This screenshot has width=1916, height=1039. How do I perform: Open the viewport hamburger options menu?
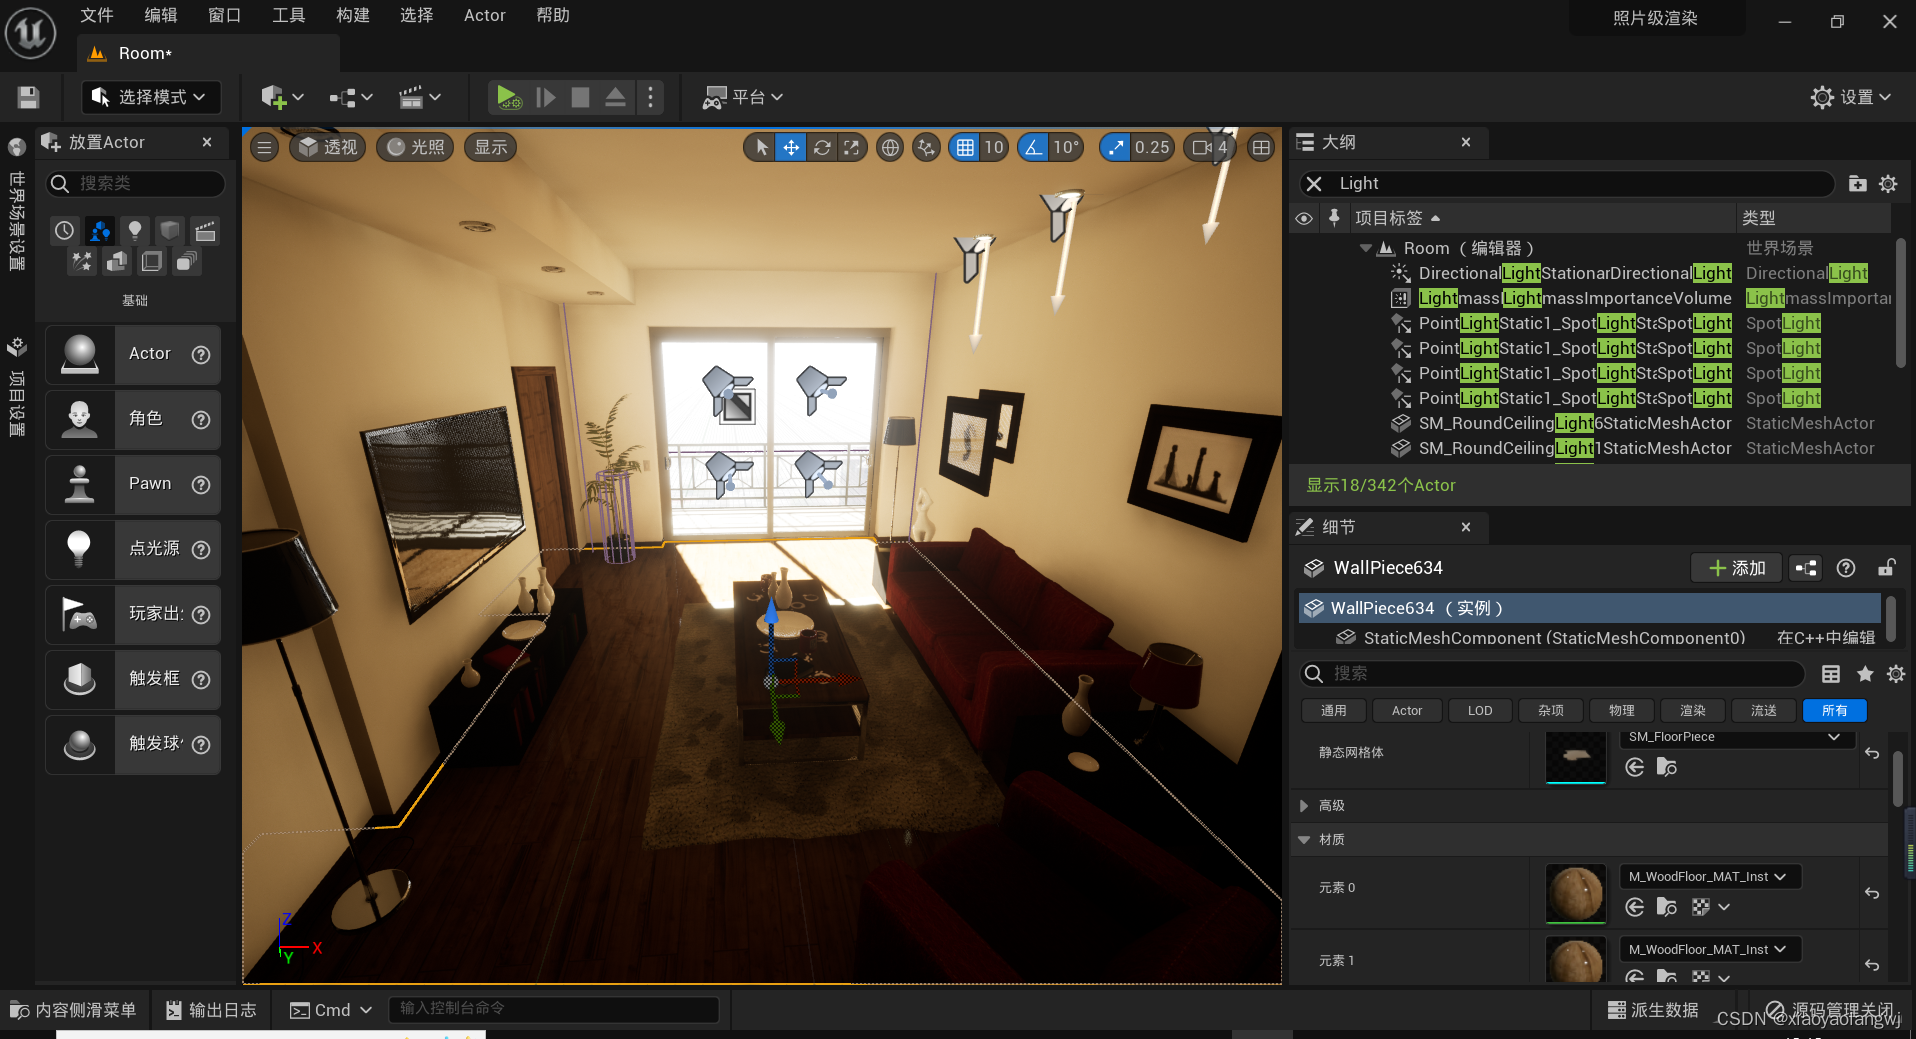tap(264, 148)
